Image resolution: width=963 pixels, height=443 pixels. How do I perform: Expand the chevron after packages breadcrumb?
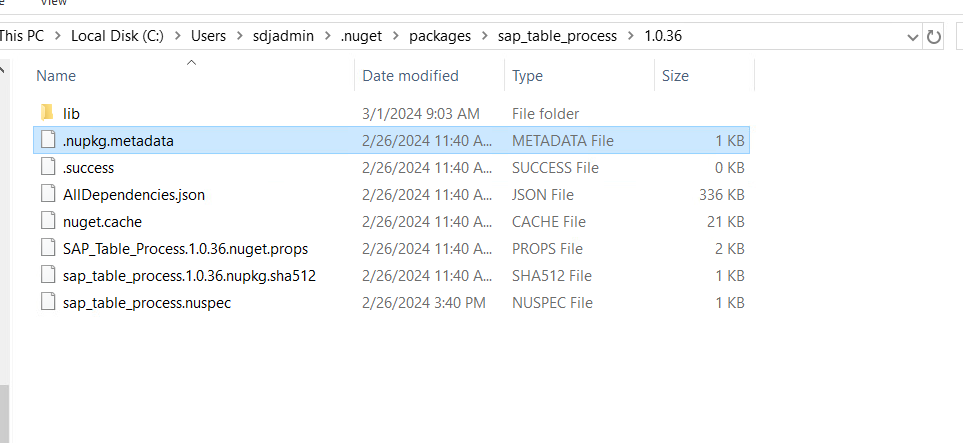coord(485,36)
